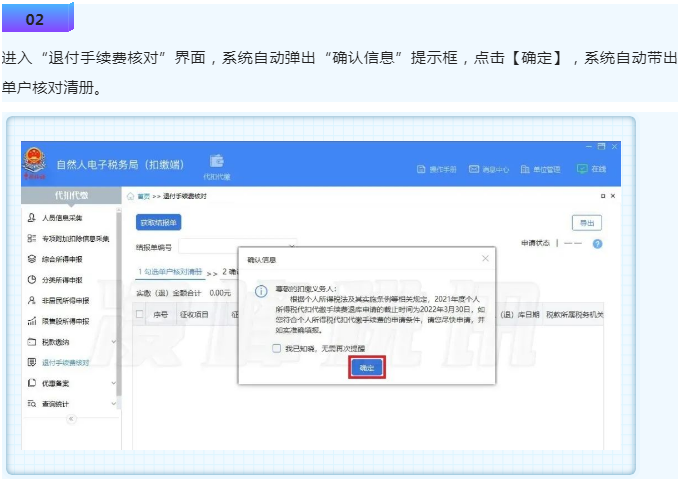Click the 征收项目 column header

194,314
